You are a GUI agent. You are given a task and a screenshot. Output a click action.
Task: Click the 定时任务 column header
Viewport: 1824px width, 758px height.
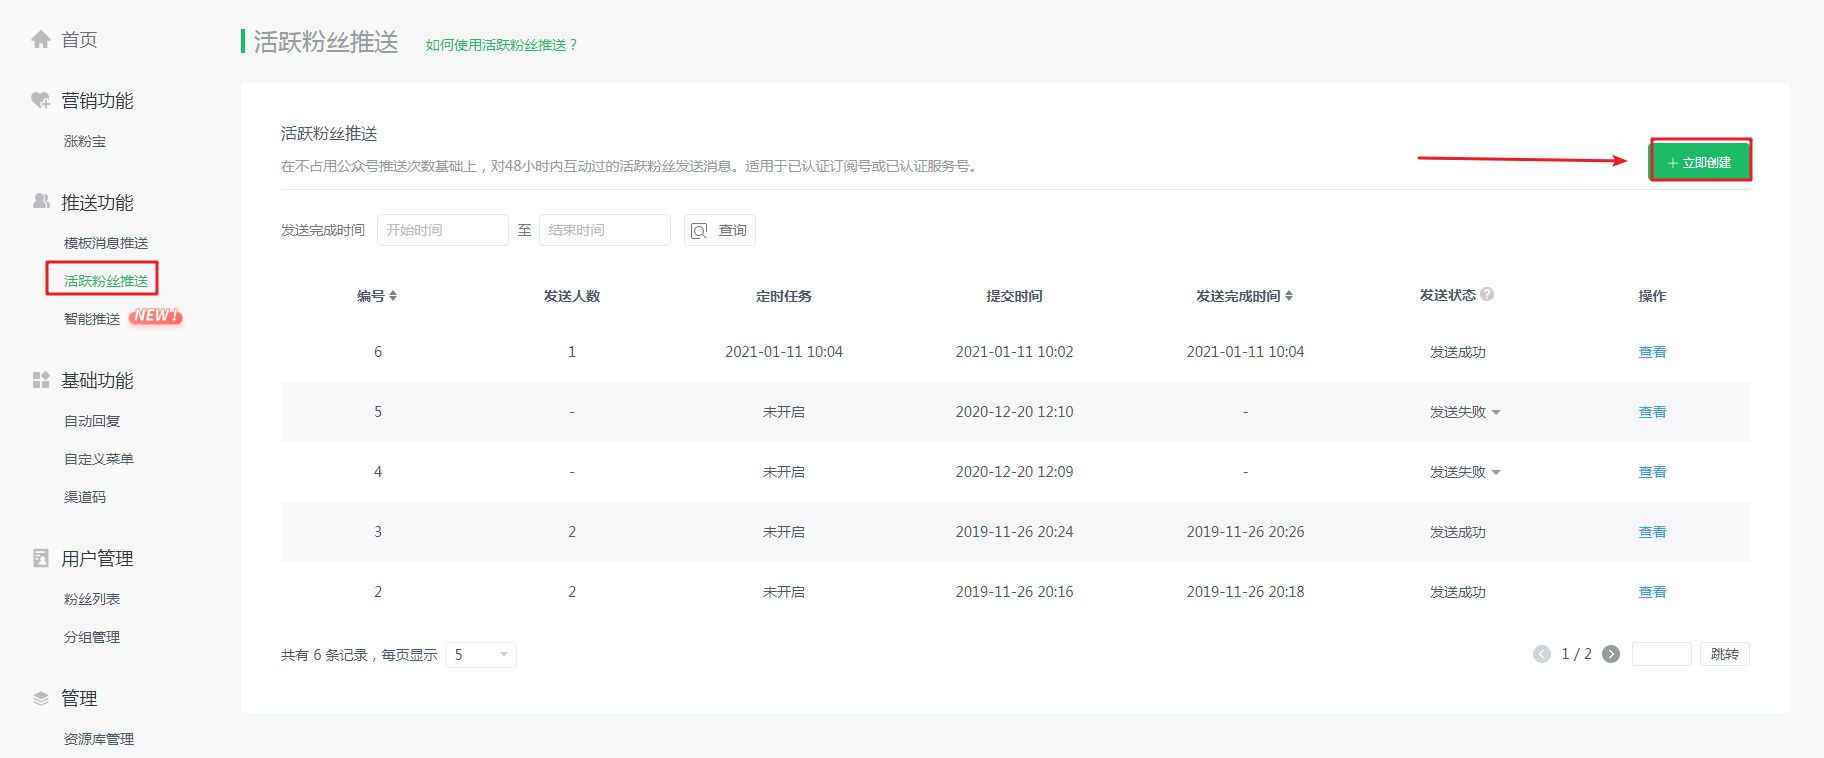pos(784,296)
